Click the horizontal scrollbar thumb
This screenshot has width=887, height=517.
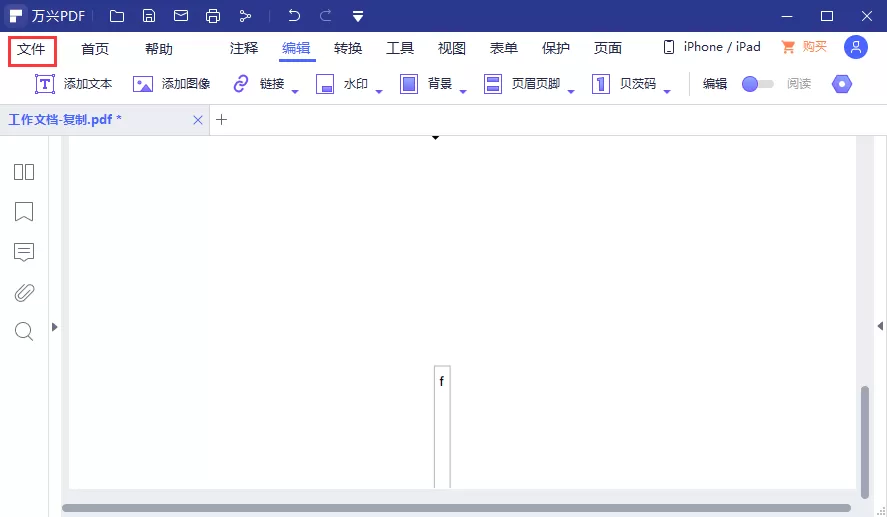[x=456, y=508]
